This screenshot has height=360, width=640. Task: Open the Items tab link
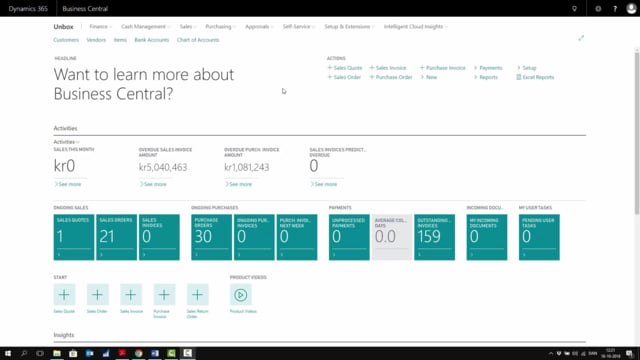tap(120, 40)
